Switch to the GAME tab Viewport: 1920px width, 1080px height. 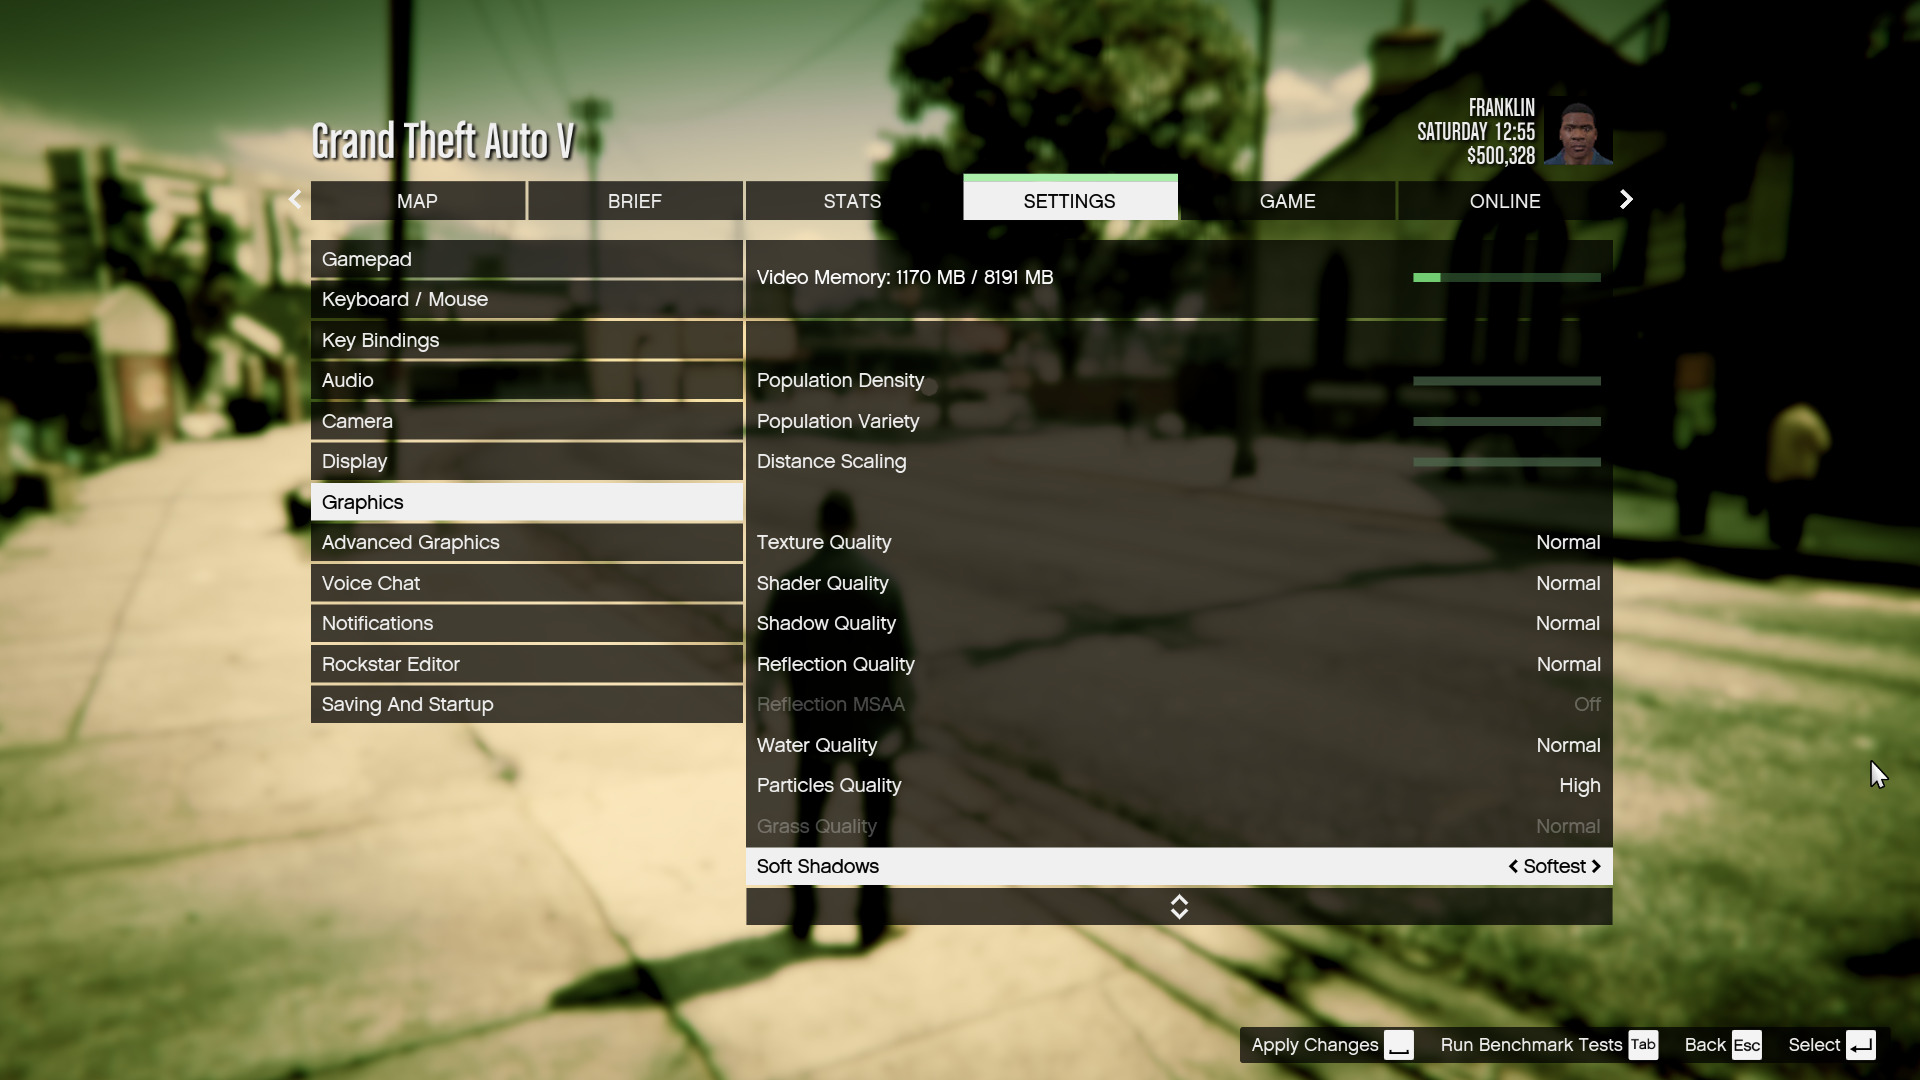pyautogui.click(x=1287, y=200)
